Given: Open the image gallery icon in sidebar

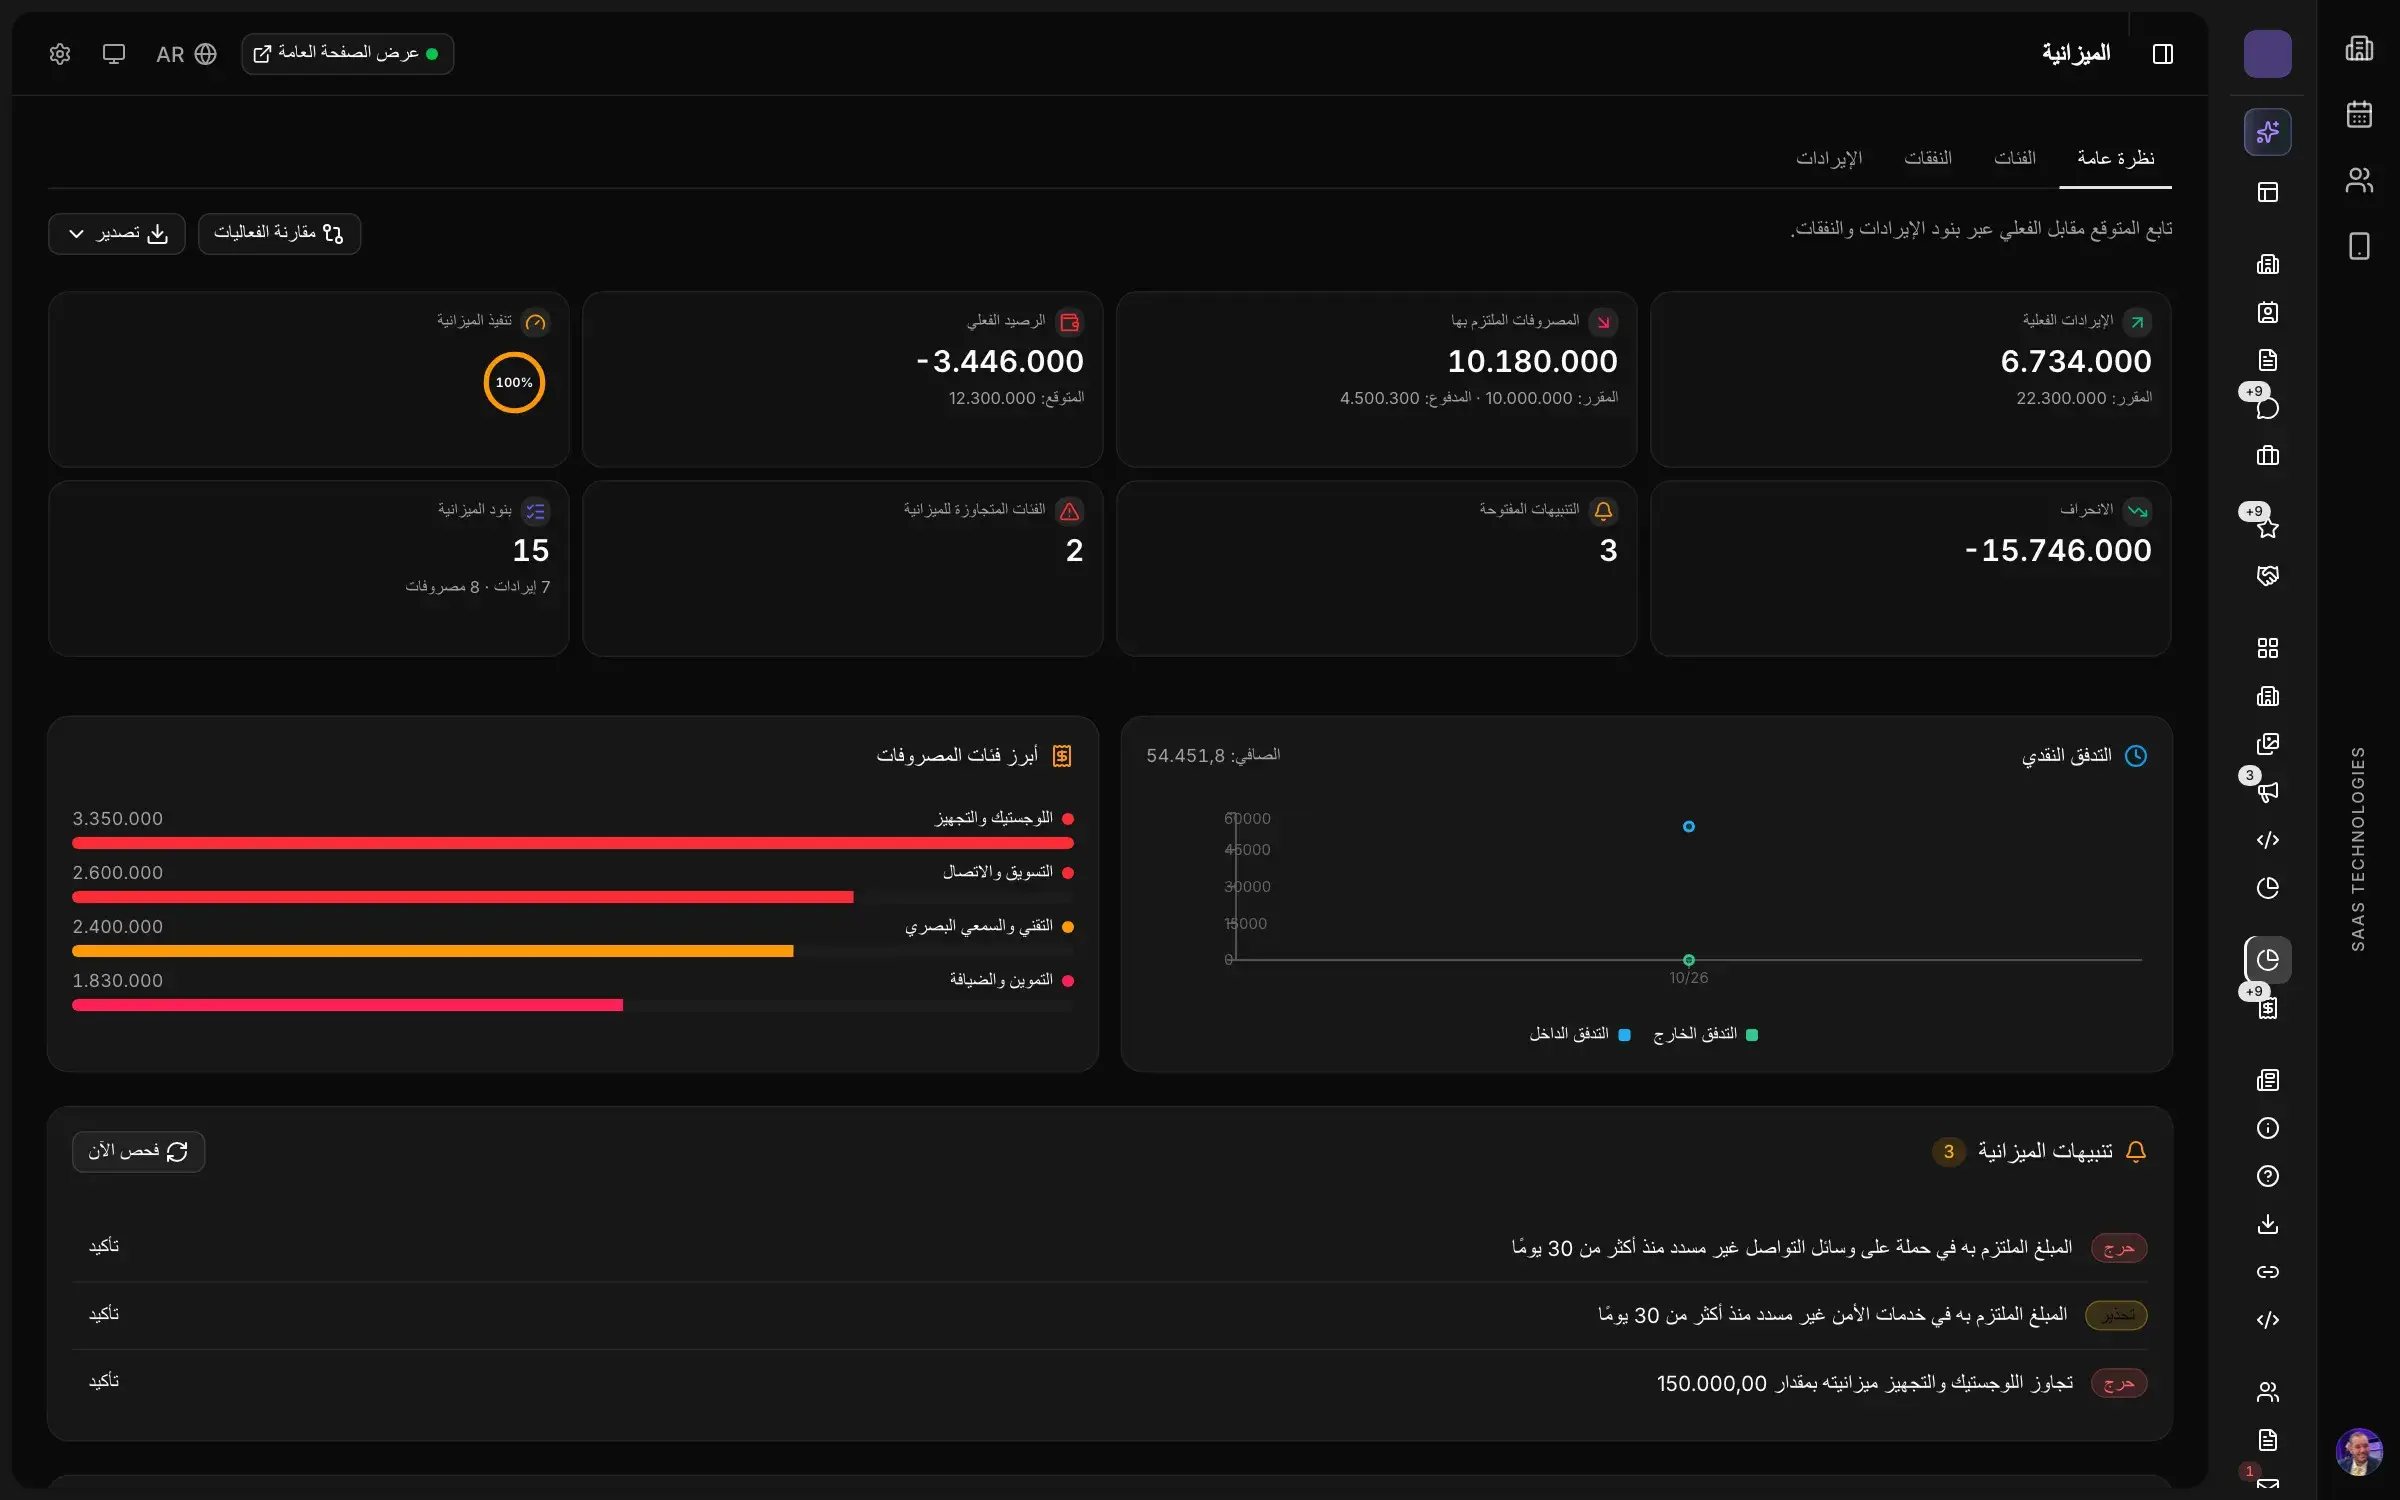Looking at the screenshot, I should point(2267,744).
